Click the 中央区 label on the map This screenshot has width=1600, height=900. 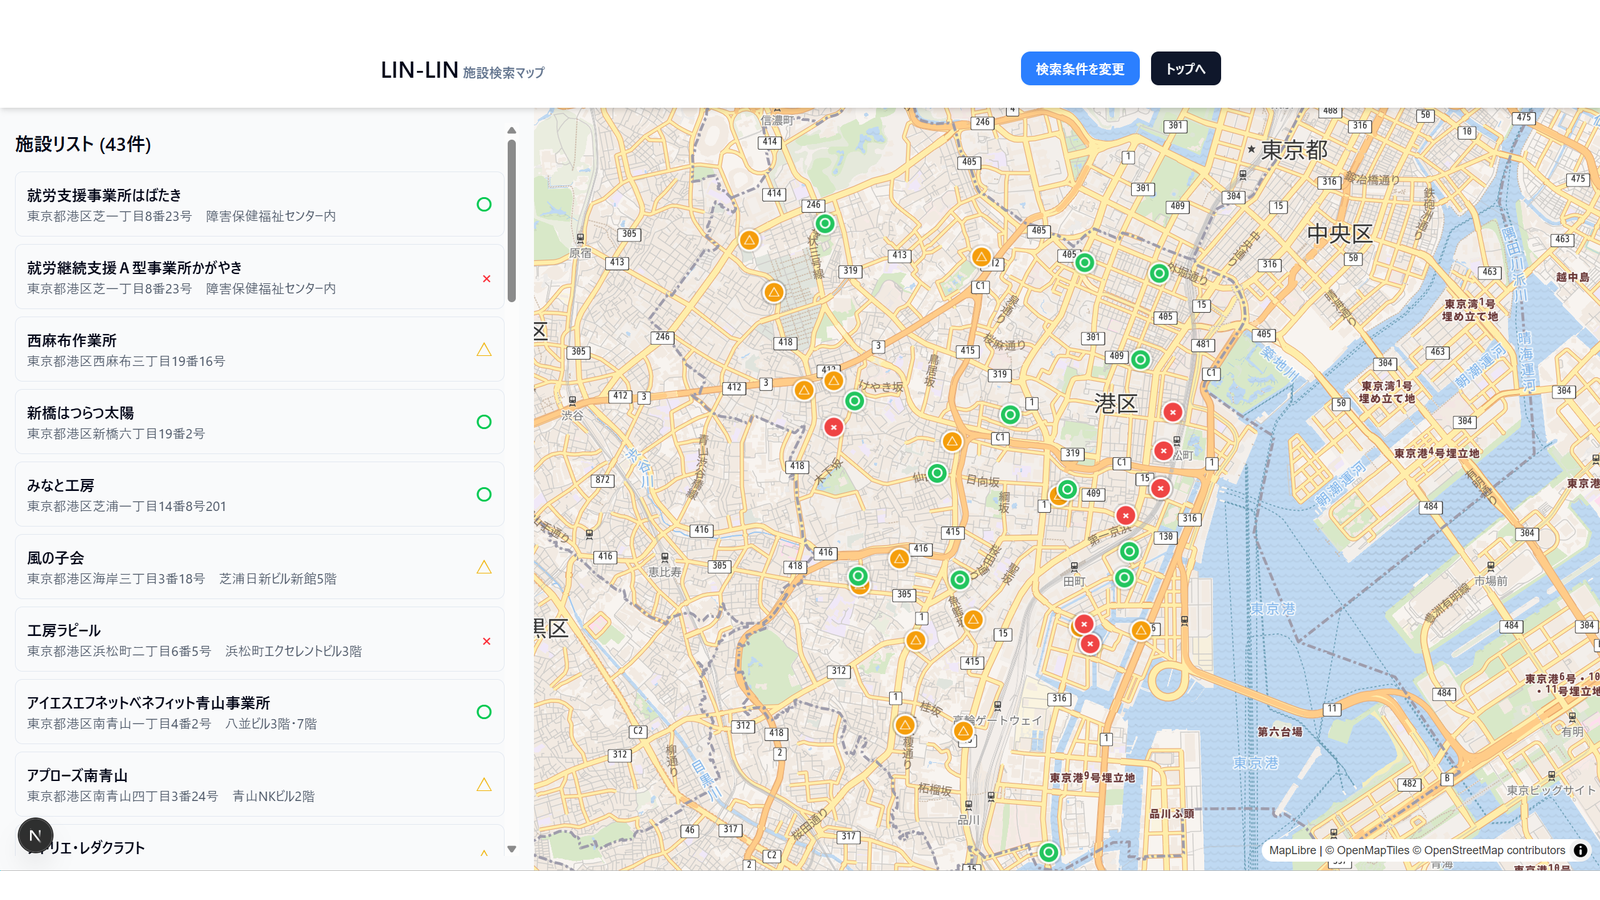pos(1340,234)
